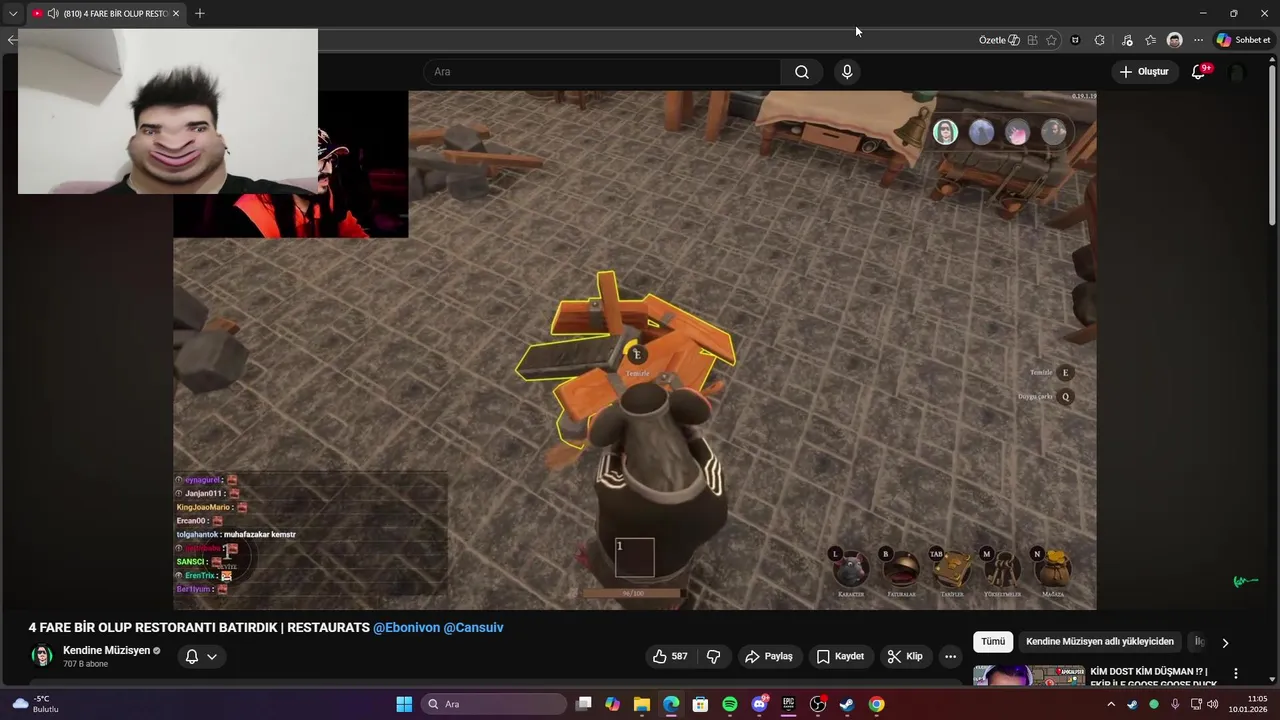Click the YouTube search input field

tap(602, 72)
